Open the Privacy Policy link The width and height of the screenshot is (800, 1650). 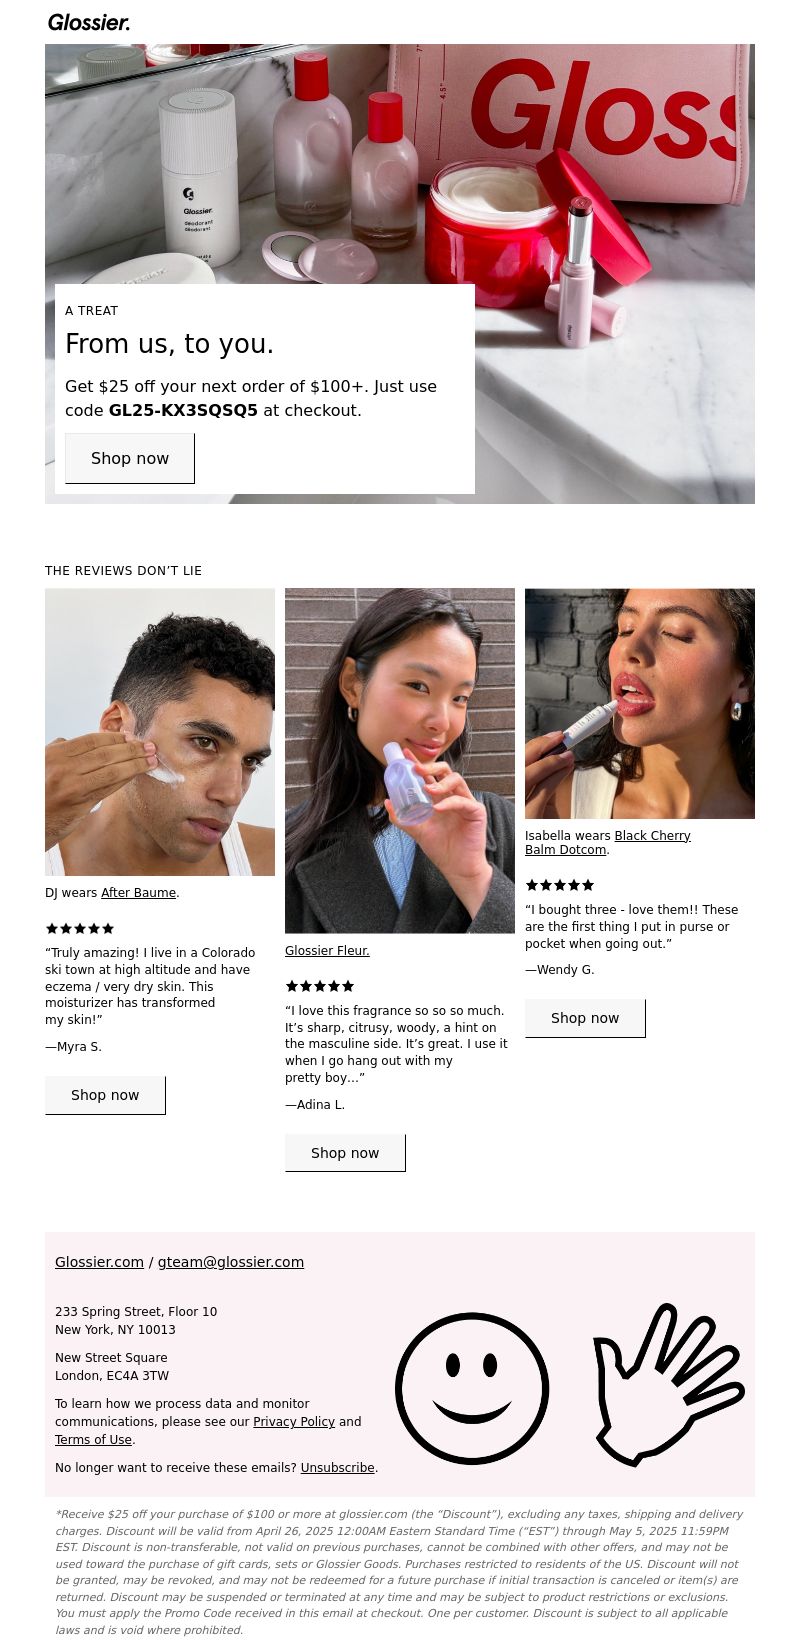(294, 1422)
